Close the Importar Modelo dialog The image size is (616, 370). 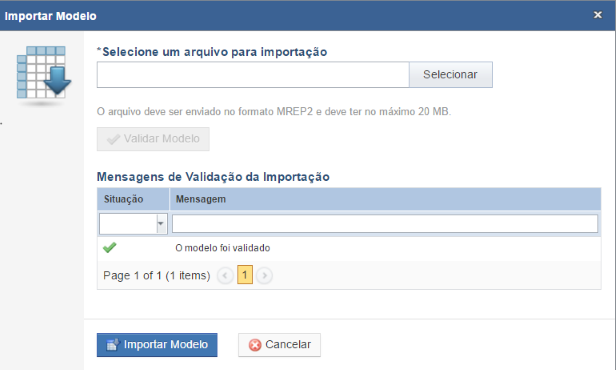pyautogui.click(x=598, y=15)
